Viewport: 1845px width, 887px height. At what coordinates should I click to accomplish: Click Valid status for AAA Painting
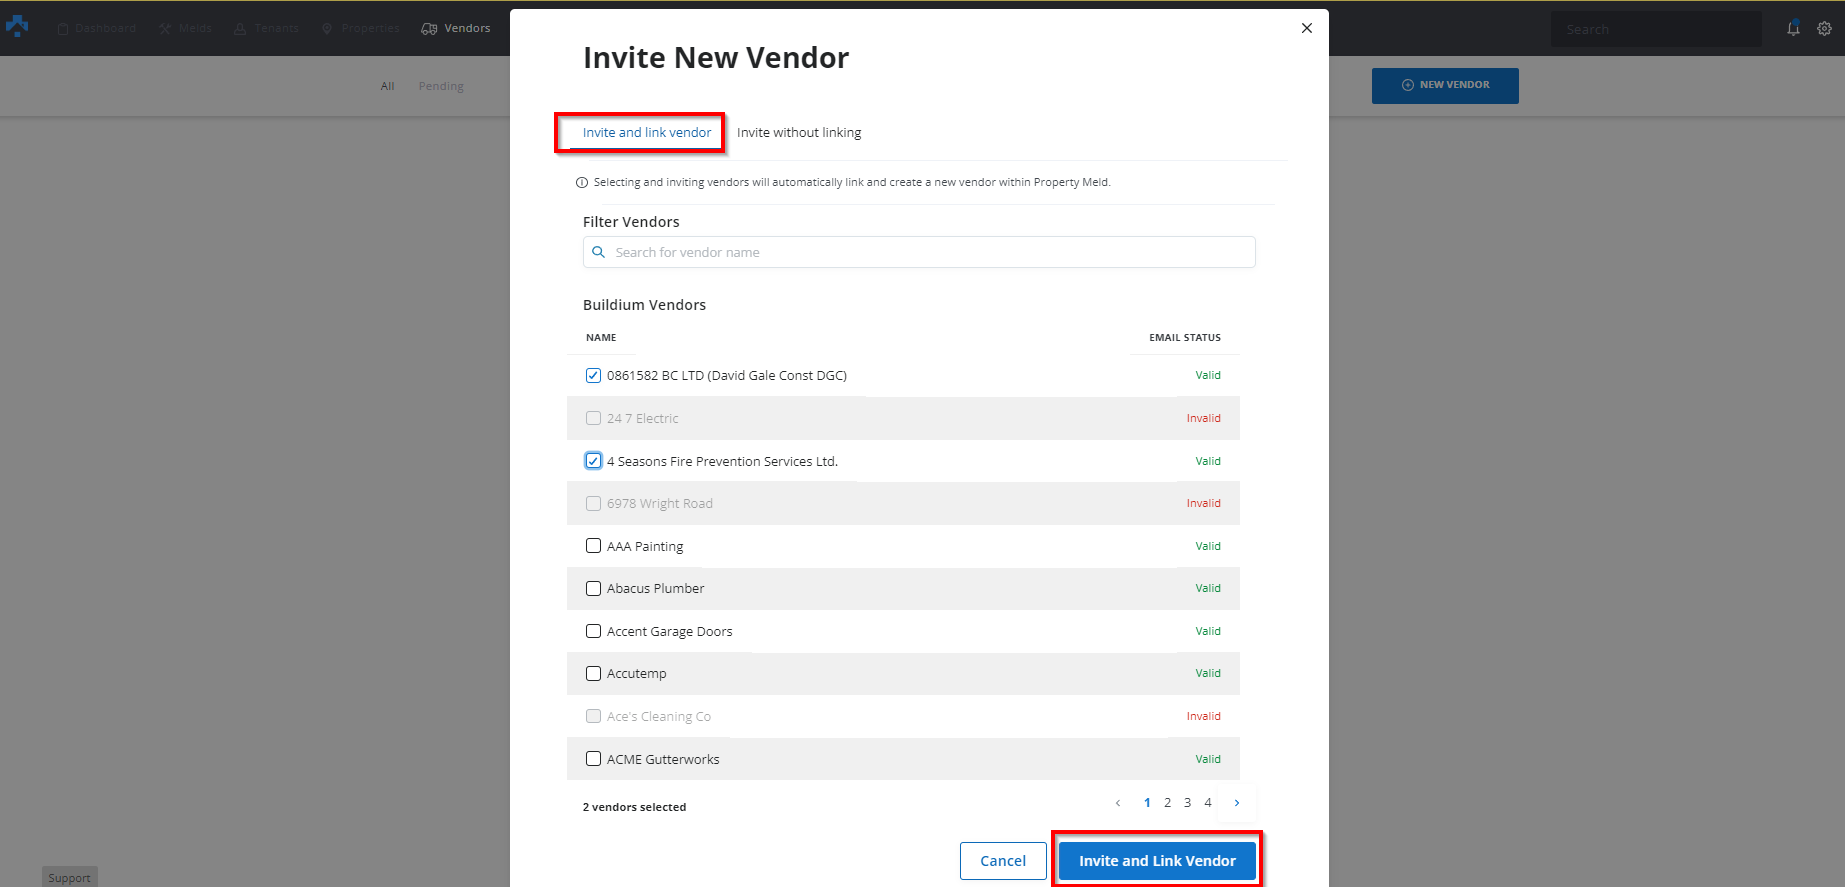[x=1208, y=546]
